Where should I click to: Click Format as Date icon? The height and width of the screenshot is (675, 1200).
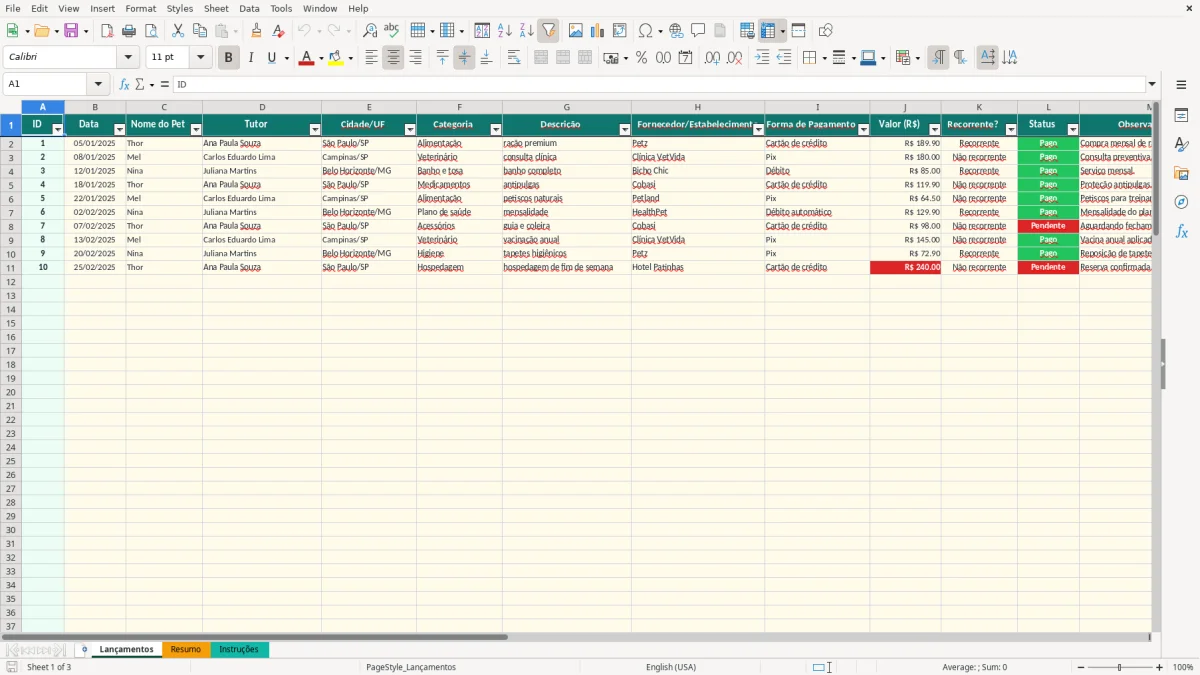point(685,58)
